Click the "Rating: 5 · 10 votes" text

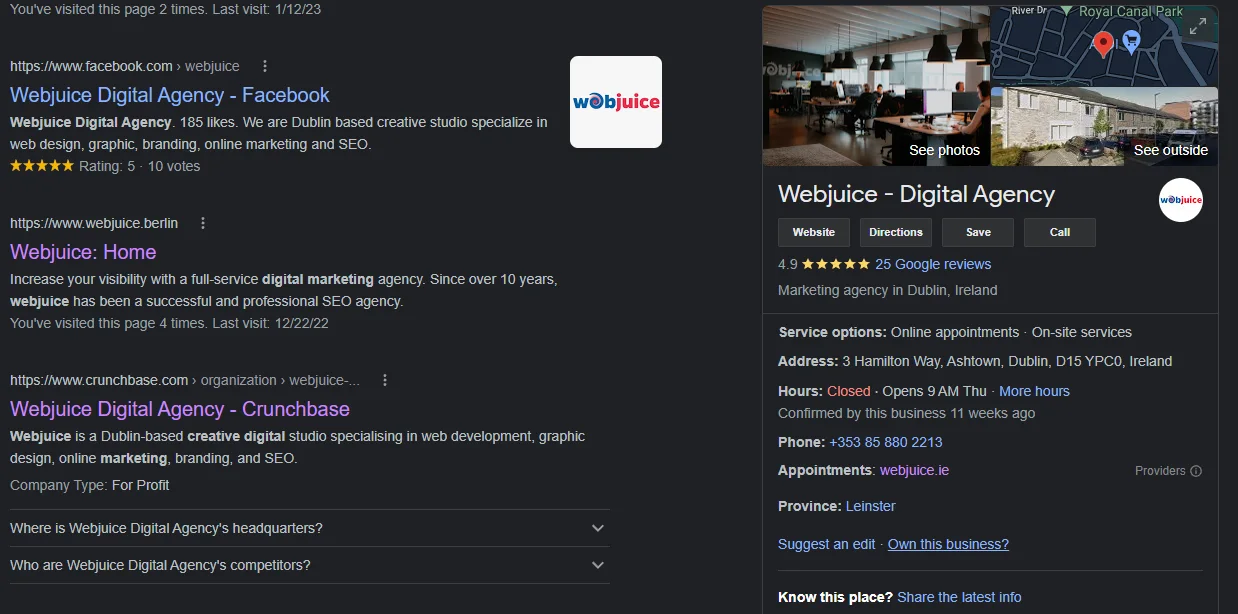coord(139,166)
